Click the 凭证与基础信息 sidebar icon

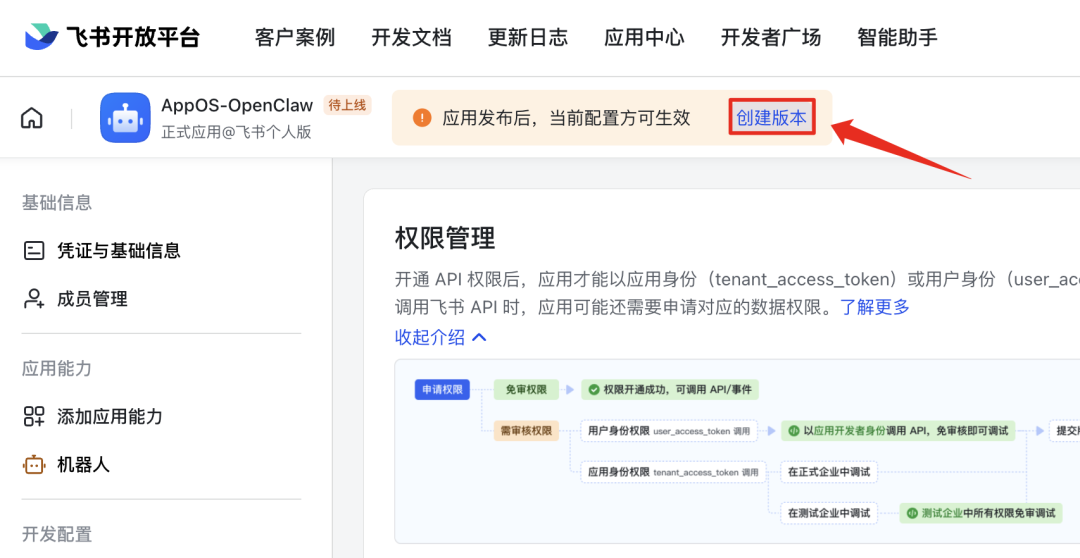click(x=34, y=250)
